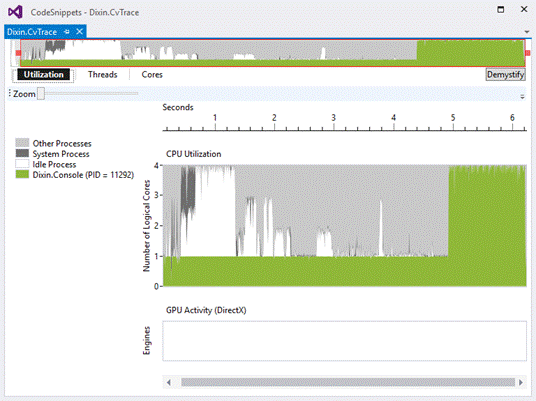The width and height of the screenshot is (536, 401).
Task: Click the Demystify button
Action: [x=505, y=75]
